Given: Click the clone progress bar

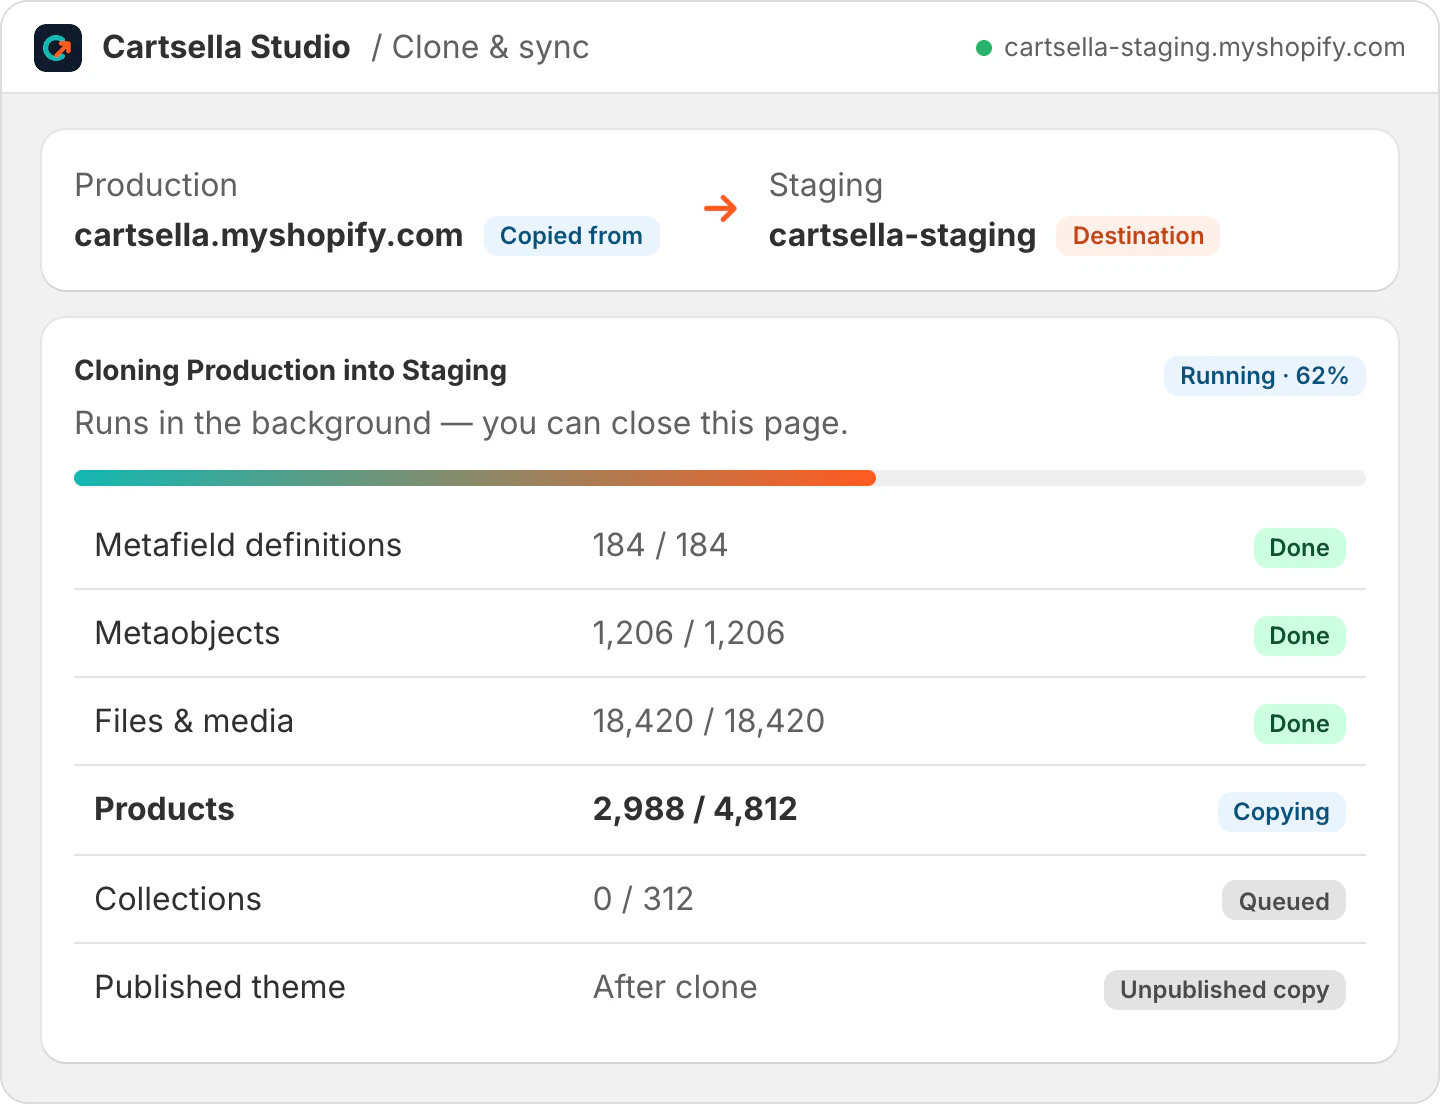Looking at the screenshot, I should coord(720,478).
